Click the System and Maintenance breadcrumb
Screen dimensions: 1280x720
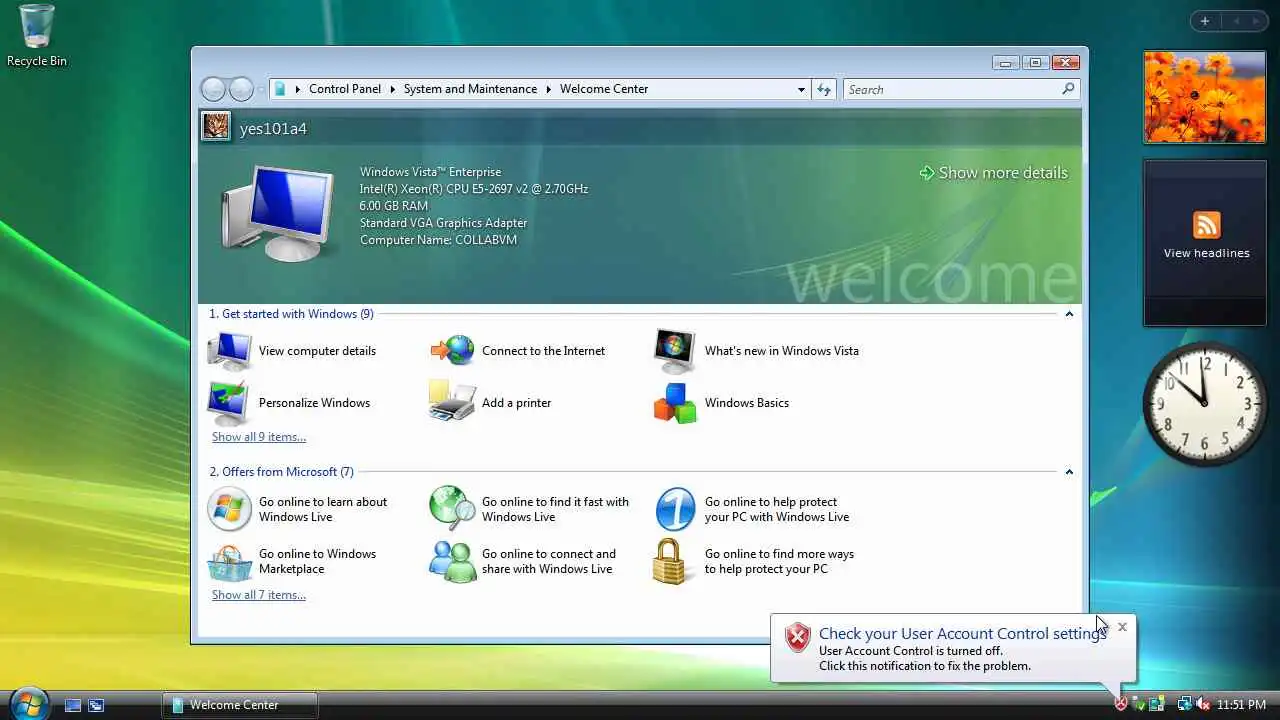click(x=470, y=89)
